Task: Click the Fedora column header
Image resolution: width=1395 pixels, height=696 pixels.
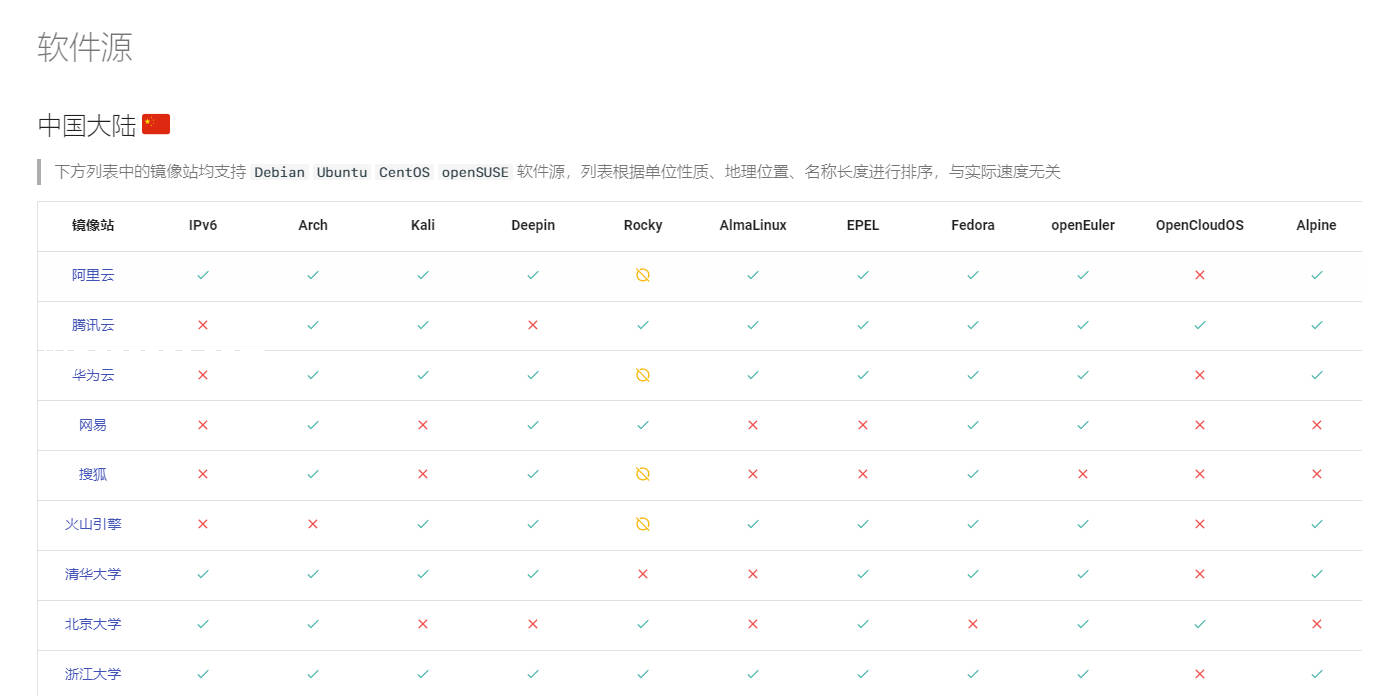Action: pyautogui.click(x=973, y=225)
